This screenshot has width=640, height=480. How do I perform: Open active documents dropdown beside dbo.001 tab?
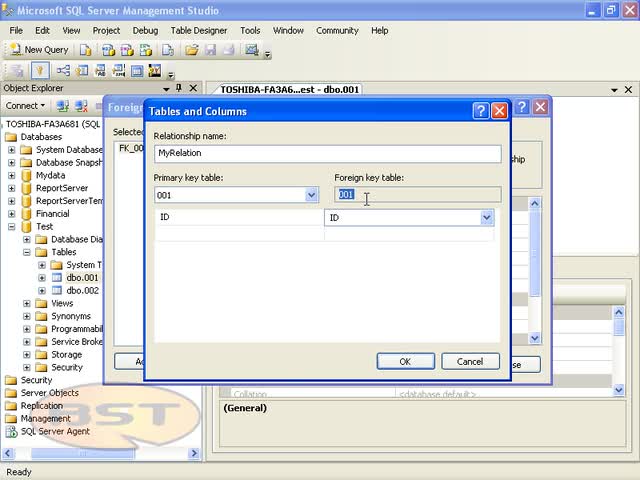pos(614,90)
